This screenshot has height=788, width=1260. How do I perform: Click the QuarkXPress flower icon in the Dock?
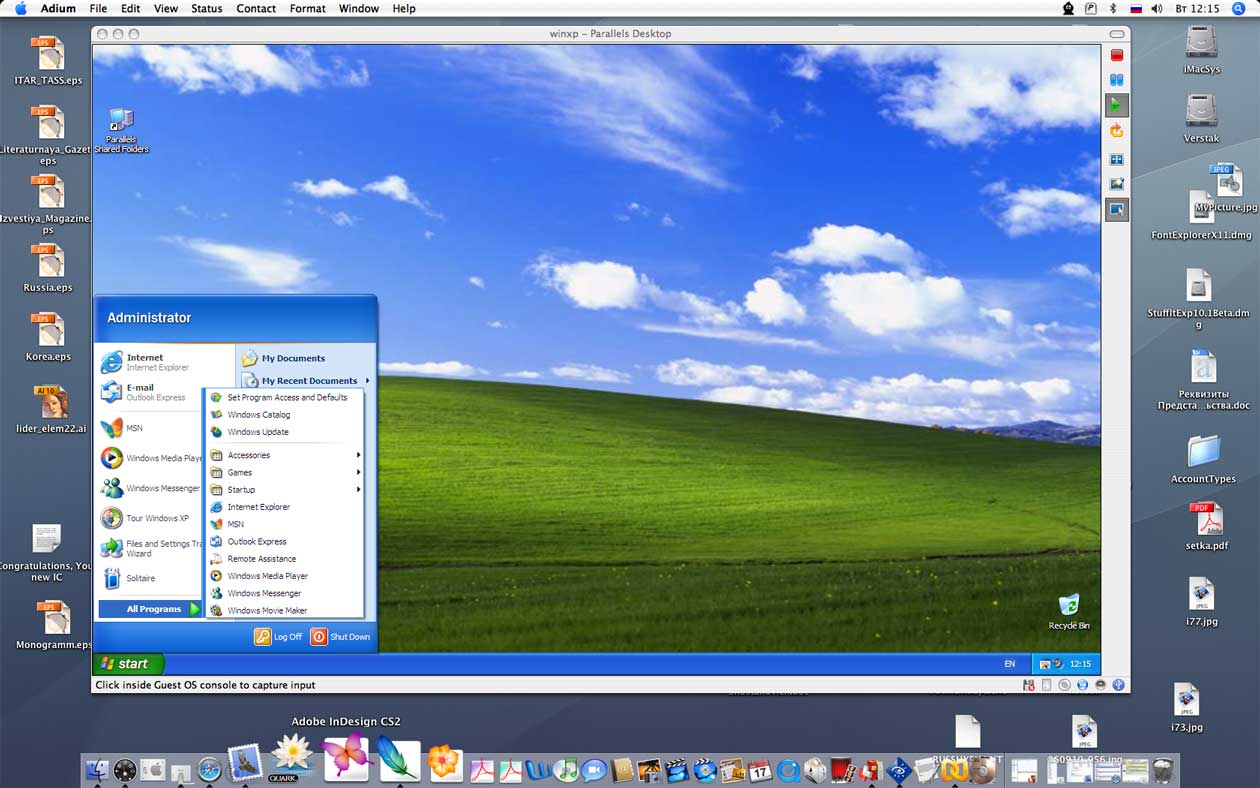[293, 757]
